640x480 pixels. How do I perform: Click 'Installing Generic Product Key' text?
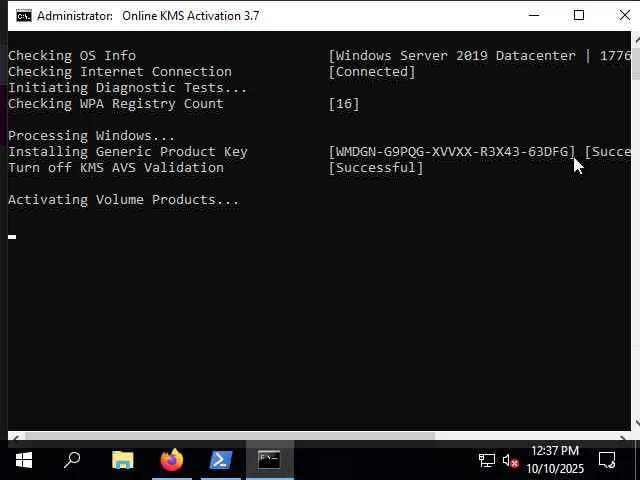[128, 151]
